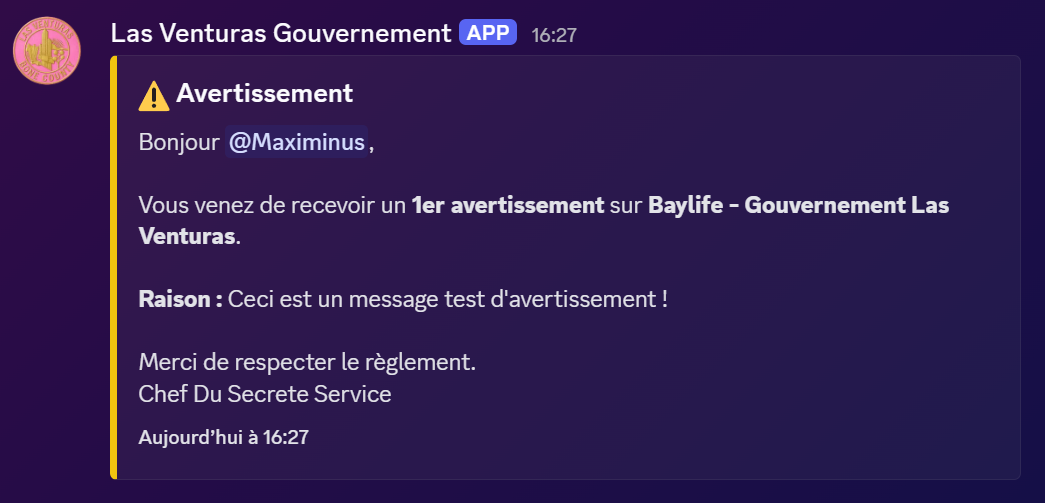Viewport: 1045px width, 503px height.
Task: Click the "Vous venez de recevoir un" text
Action: 272,206
